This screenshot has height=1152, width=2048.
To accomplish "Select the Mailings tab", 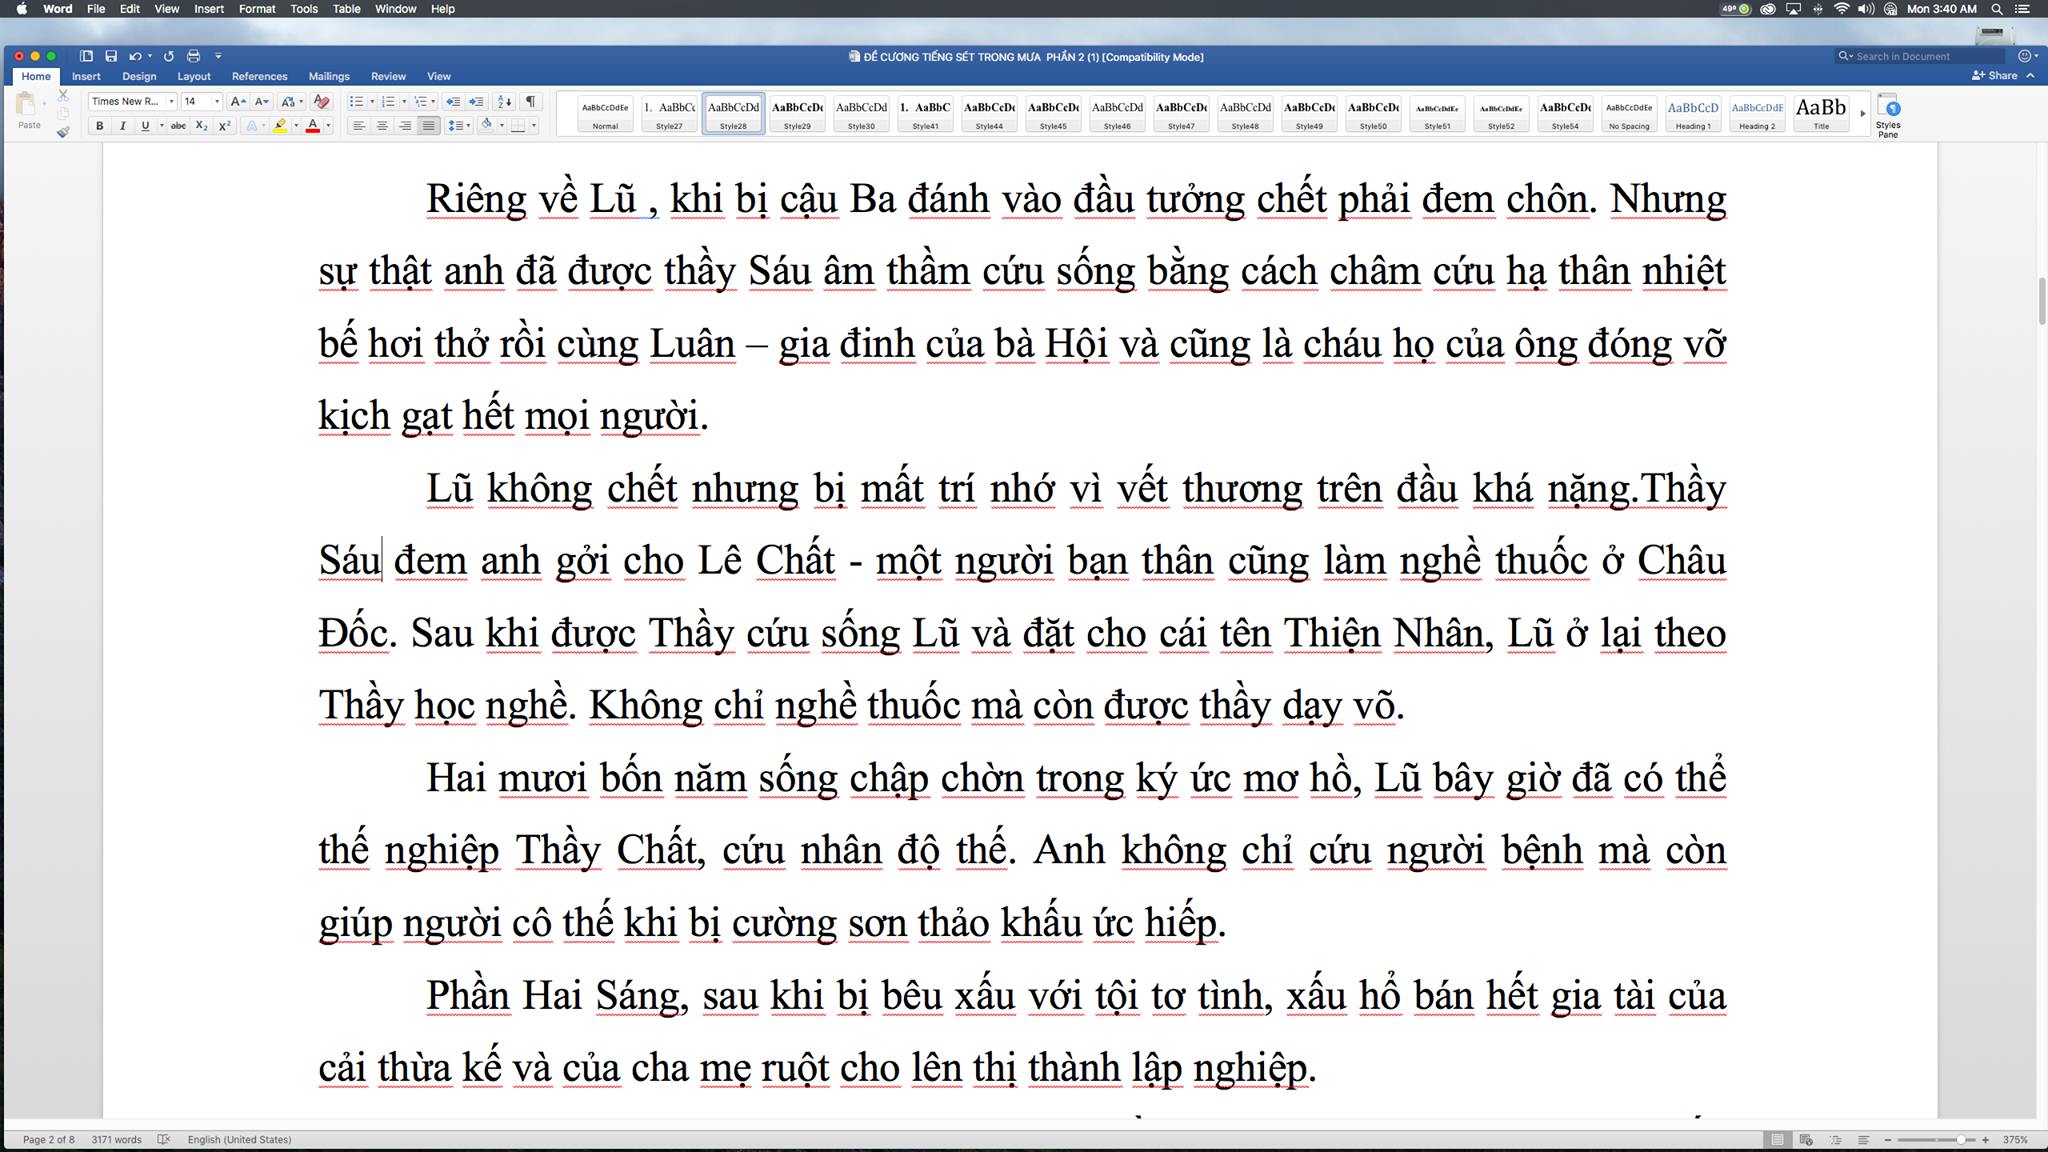I will 329,76.
